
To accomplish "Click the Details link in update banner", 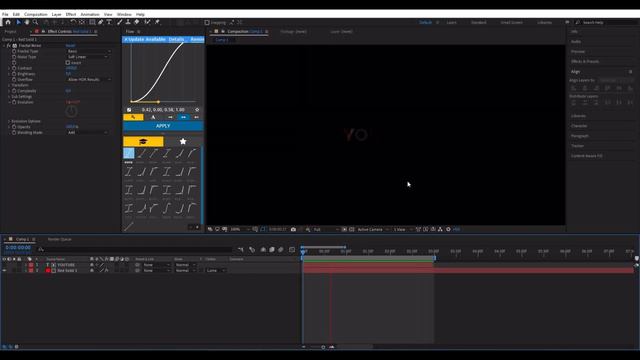I will 176,39.
